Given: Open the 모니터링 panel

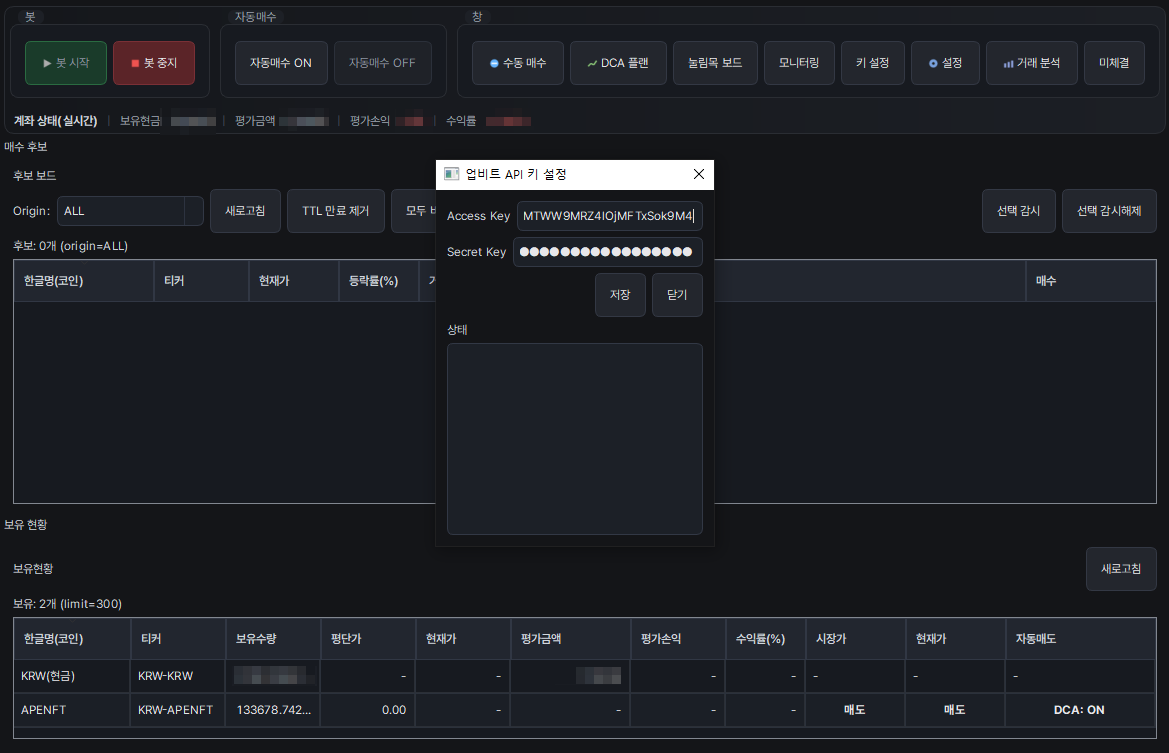Looking at the screenshot, I should click(799, 62).
